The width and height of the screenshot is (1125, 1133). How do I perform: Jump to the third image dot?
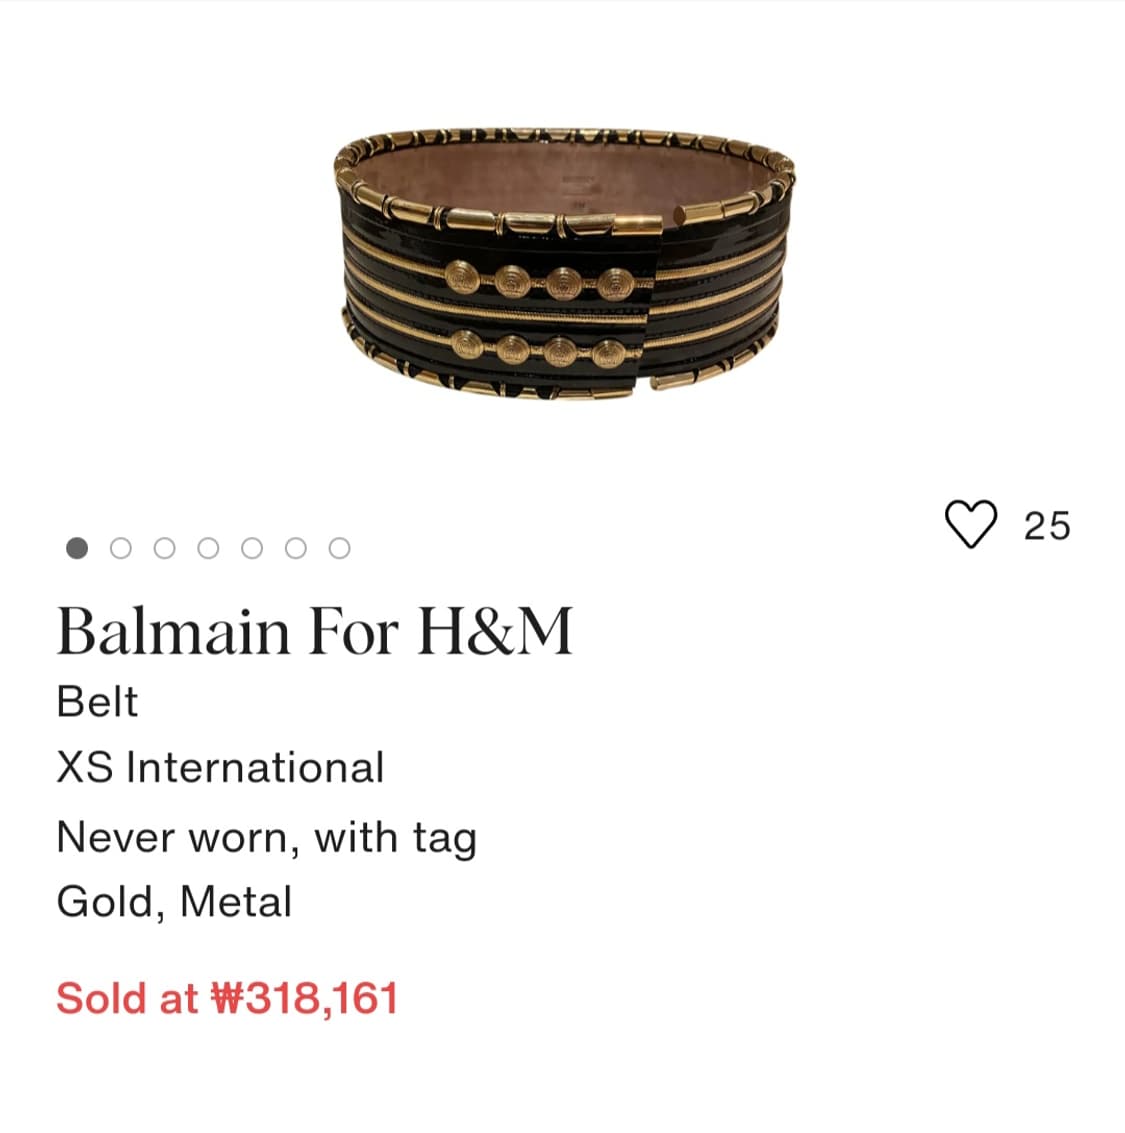point(165,548)
